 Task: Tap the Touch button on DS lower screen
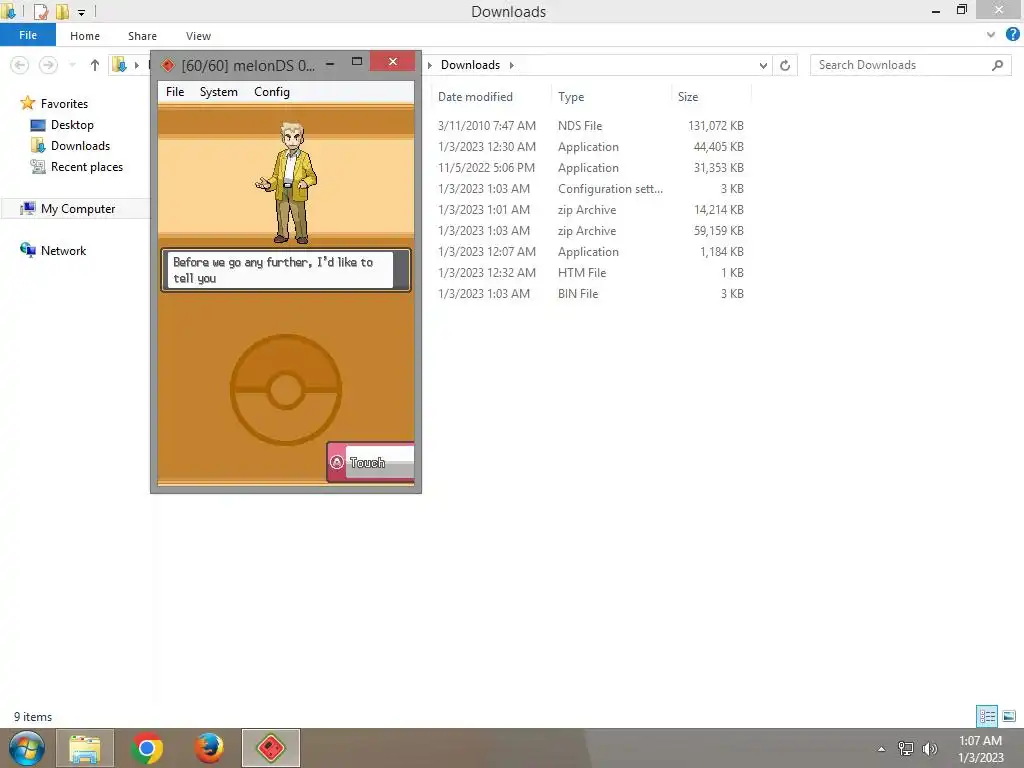[x=370, y=462]
